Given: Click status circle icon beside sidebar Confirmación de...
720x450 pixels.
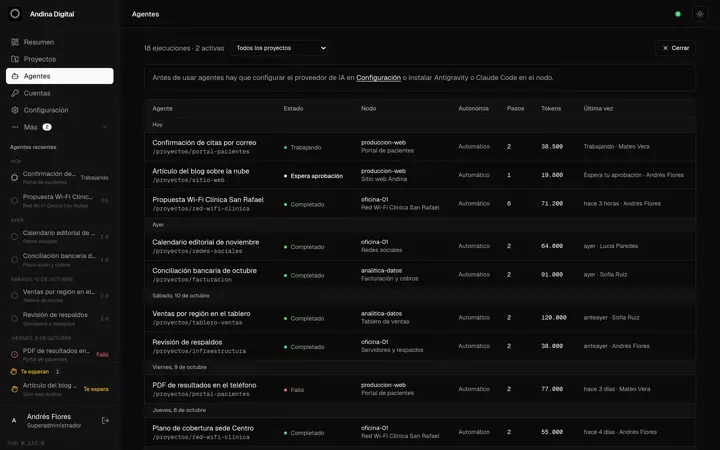Looking at the screenshot, I should point(14,177).
